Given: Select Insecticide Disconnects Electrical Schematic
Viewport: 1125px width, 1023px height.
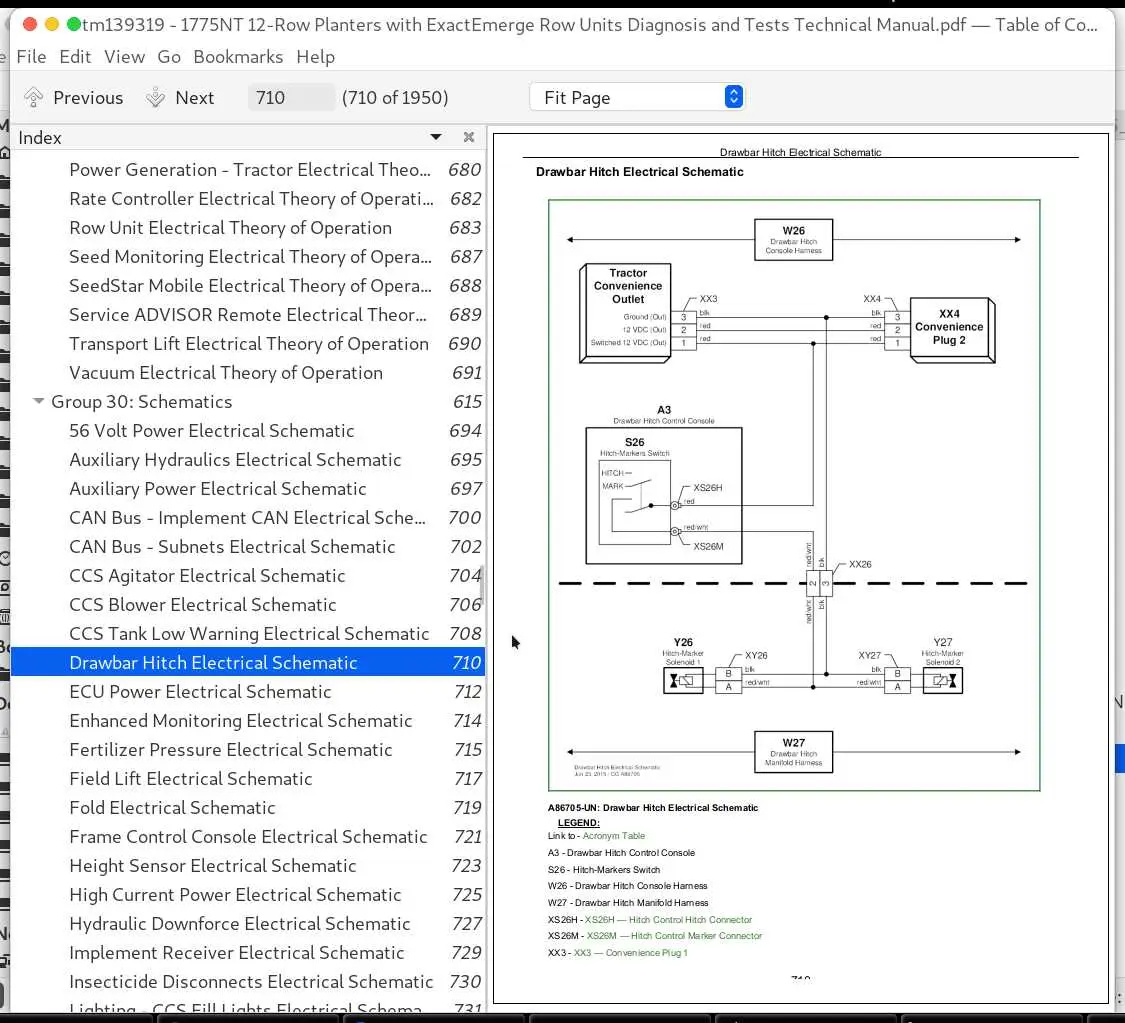Looking at the screenshot, I should (x=248, y=981).
